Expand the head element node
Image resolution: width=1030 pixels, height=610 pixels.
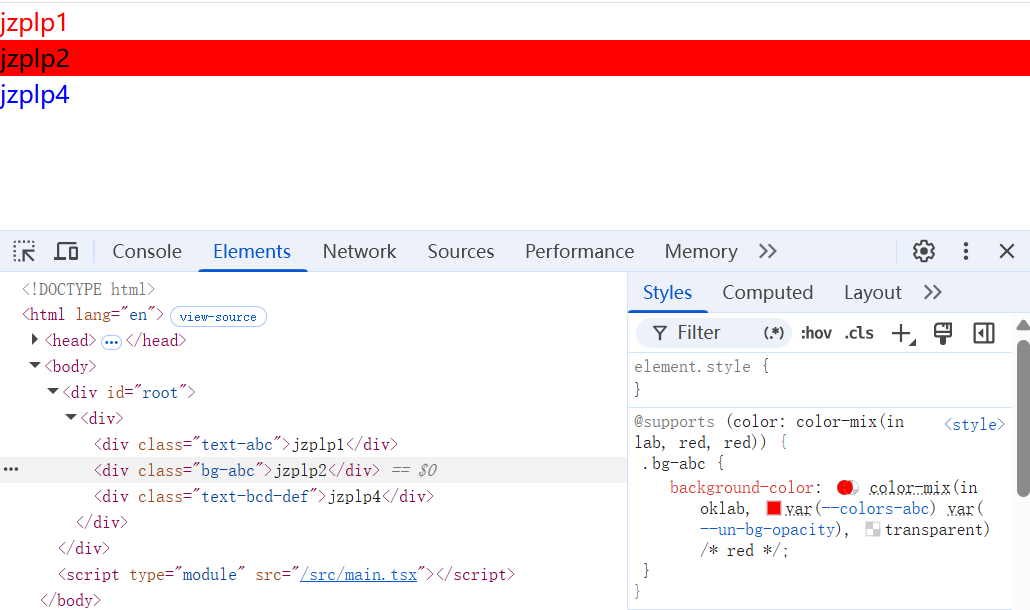click(35, 339)
